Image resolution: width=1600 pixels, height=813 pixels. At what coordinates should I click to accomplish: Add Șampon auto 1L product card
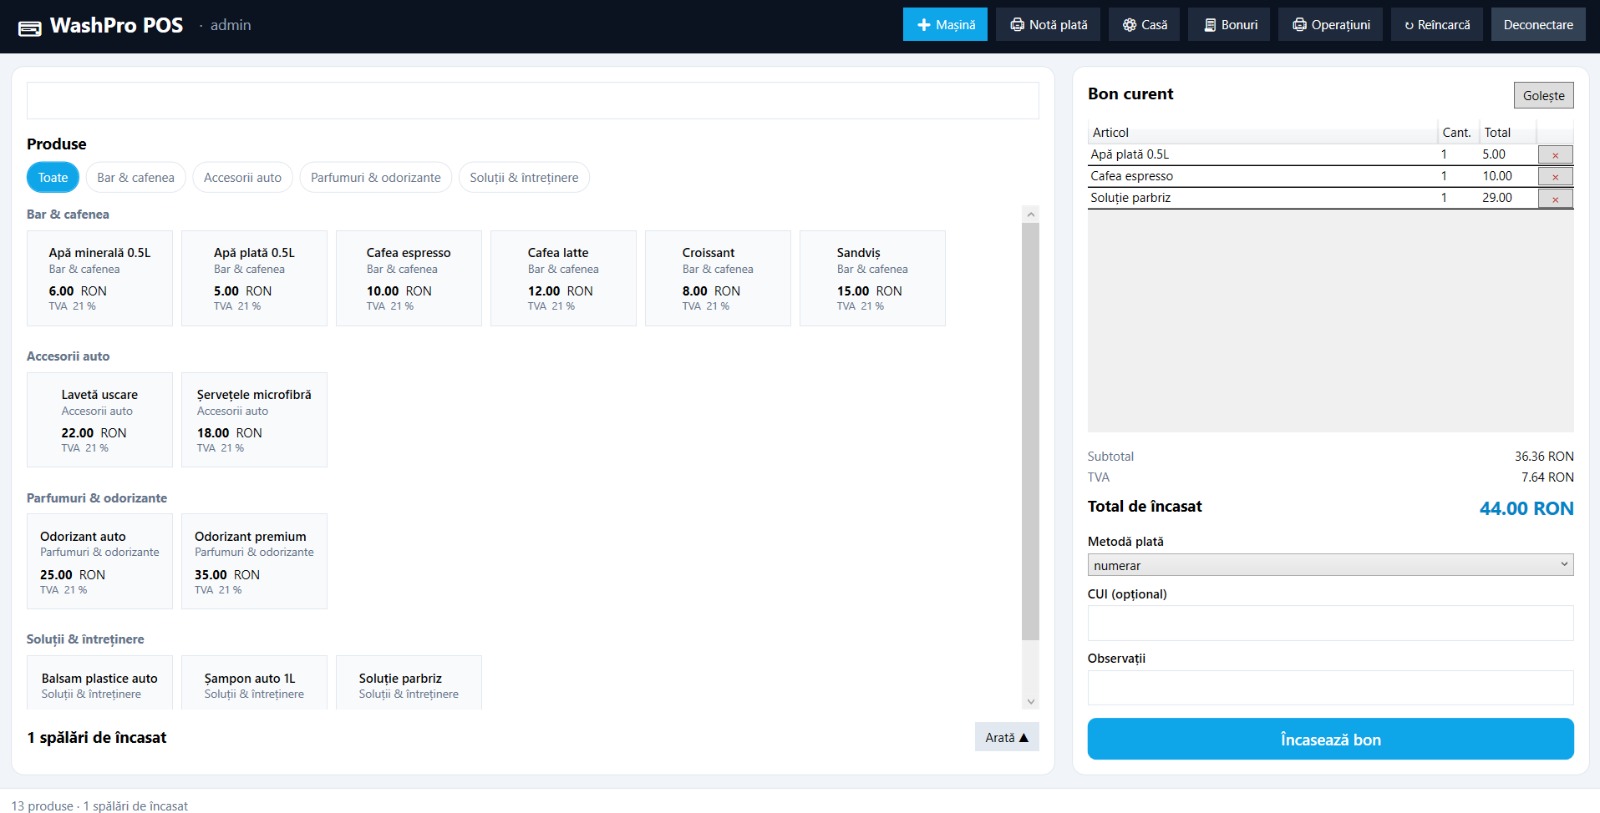[254, 683]
